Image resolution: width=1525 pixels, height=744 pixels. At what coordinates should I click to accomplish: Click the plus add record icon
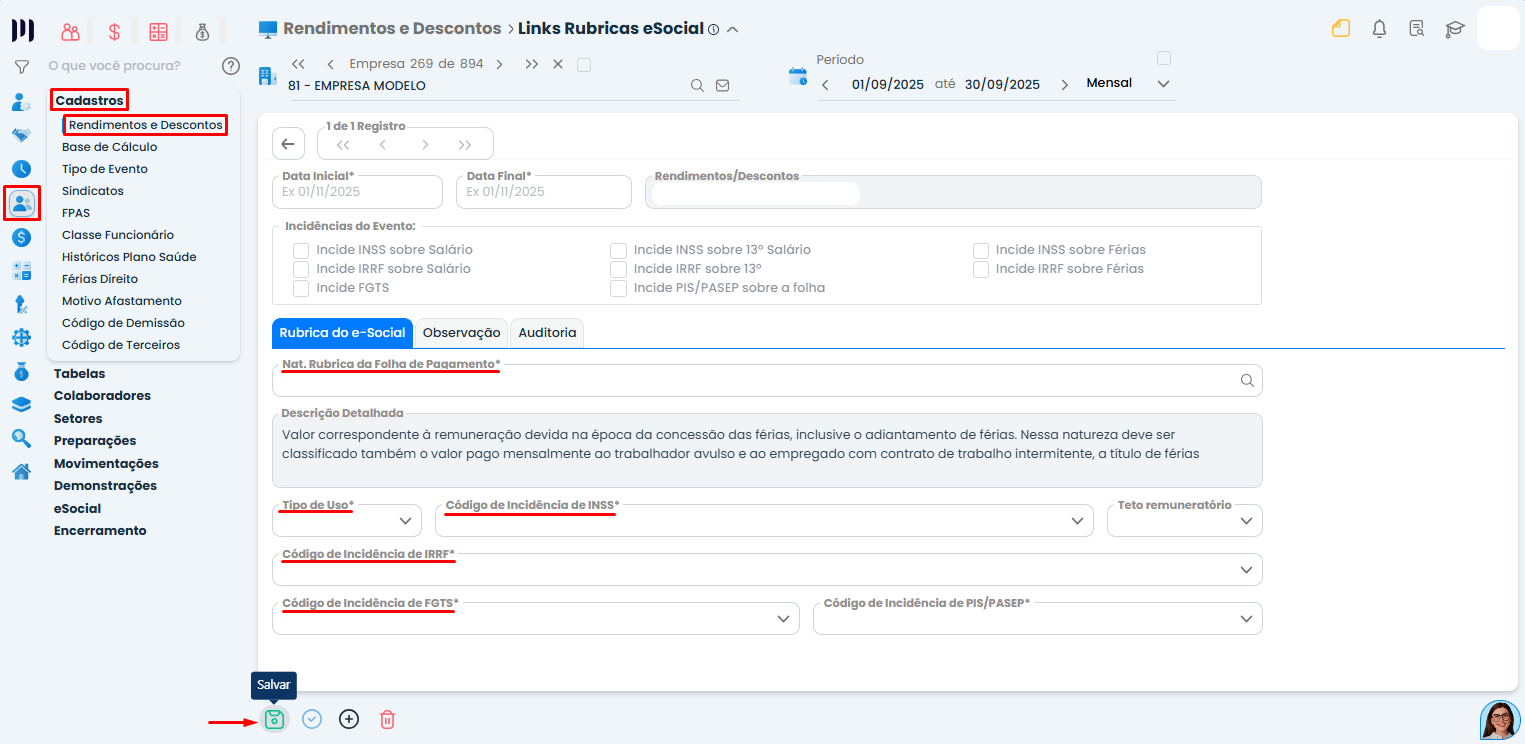349,719
